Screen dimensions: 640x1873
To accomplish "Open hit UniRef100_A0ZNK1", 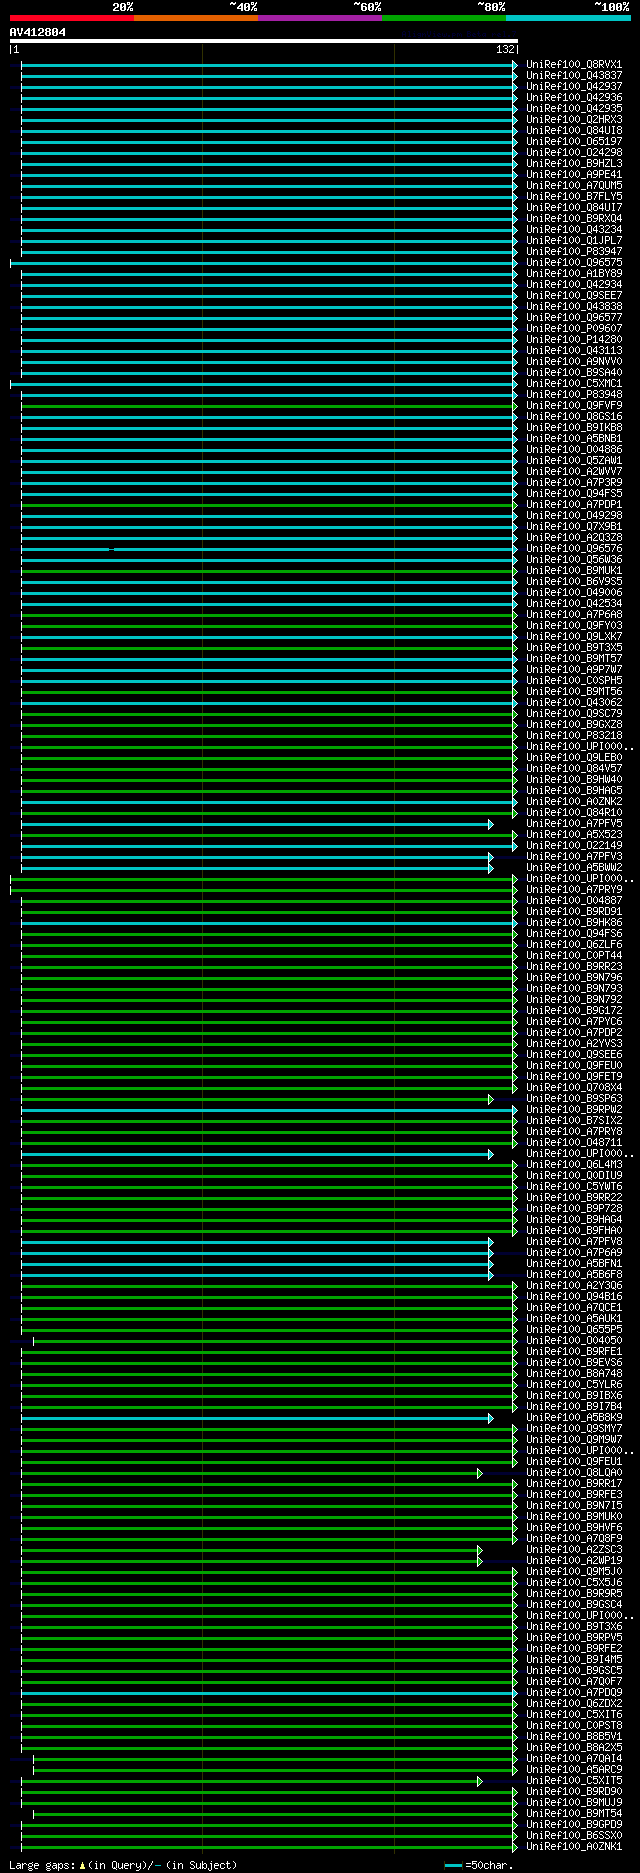I will click(574, 1846).
